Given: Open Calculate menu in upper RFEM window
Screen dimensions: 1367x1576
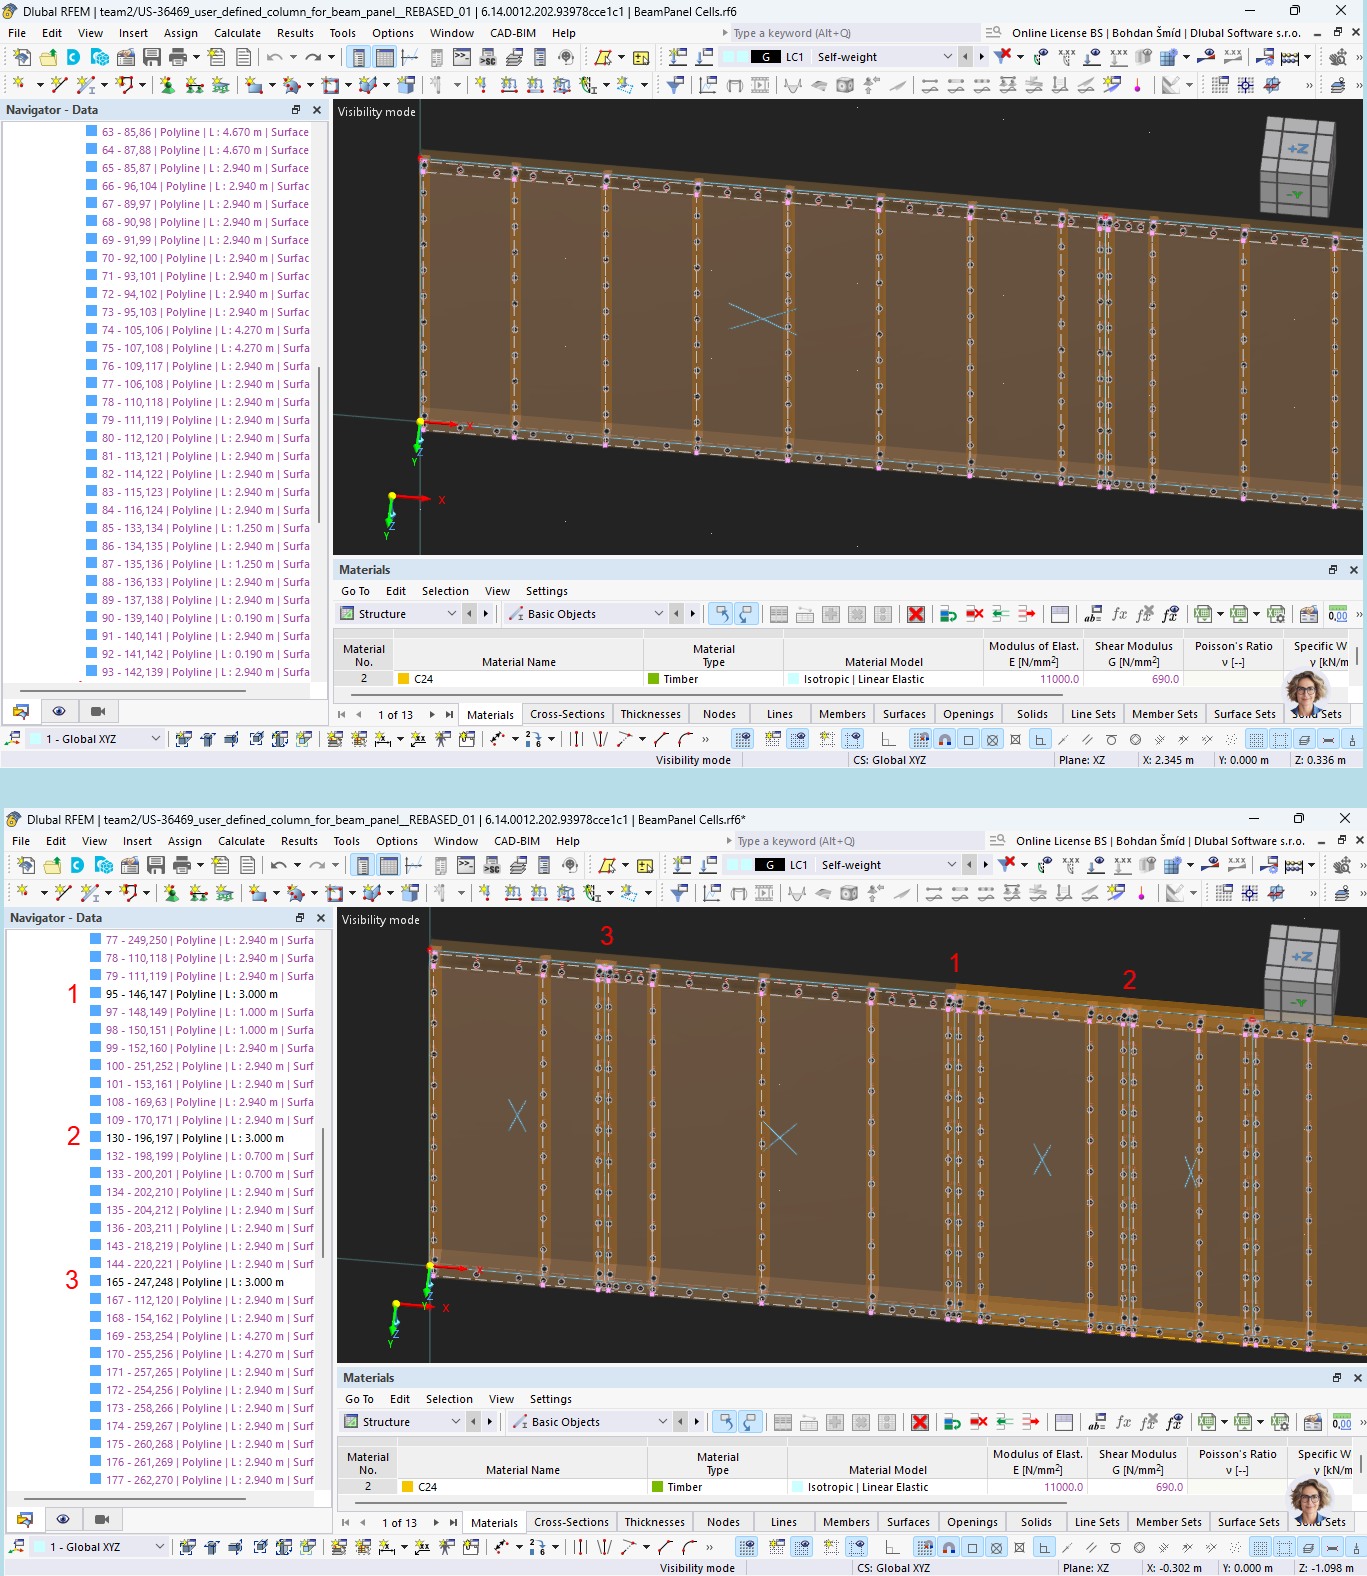Looking at the screenshot, I should point(237,33).
